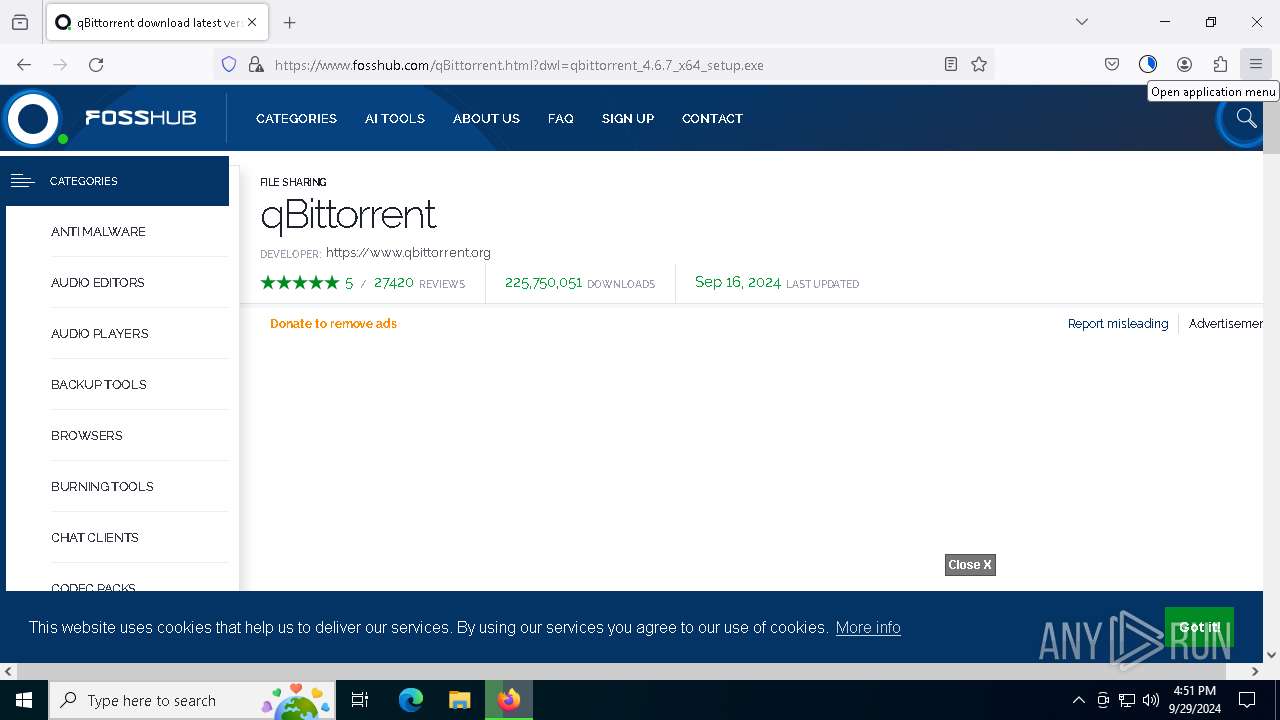Click Report misleading link

[1118, 323]
